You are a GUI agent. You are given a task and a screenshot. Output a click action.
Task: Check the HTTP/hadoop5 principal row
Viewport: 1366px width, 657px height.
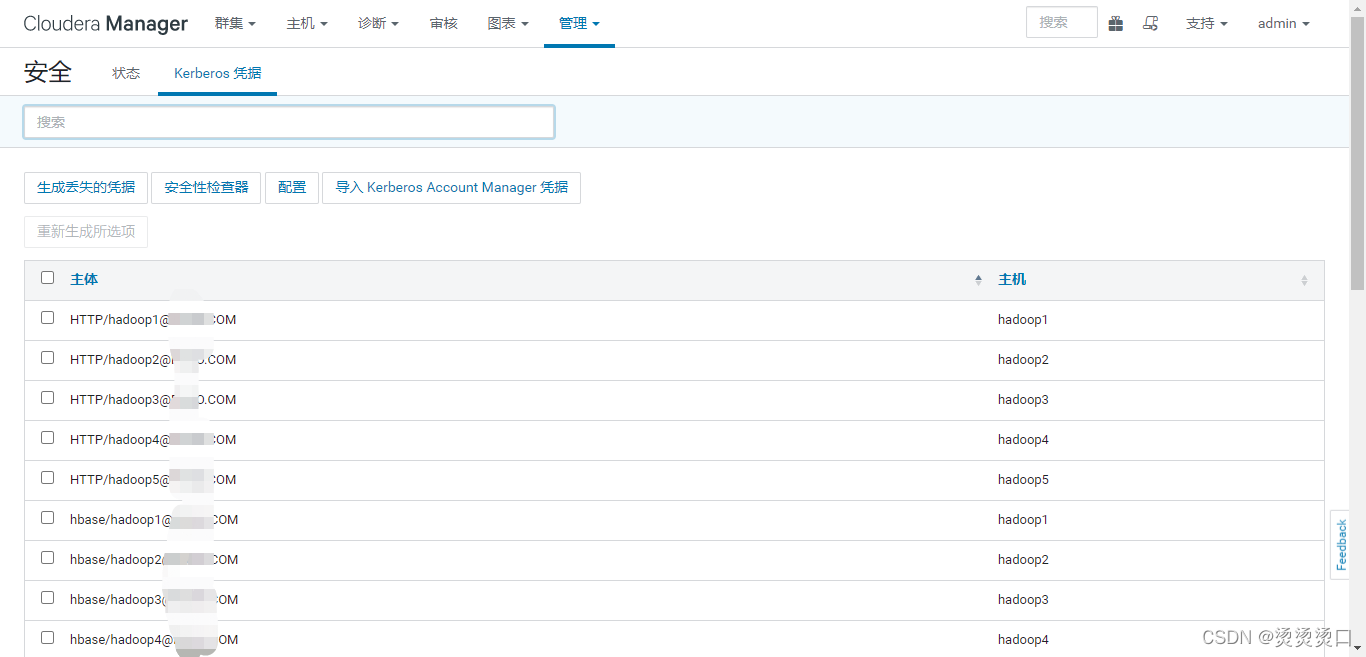click(48, 478)
